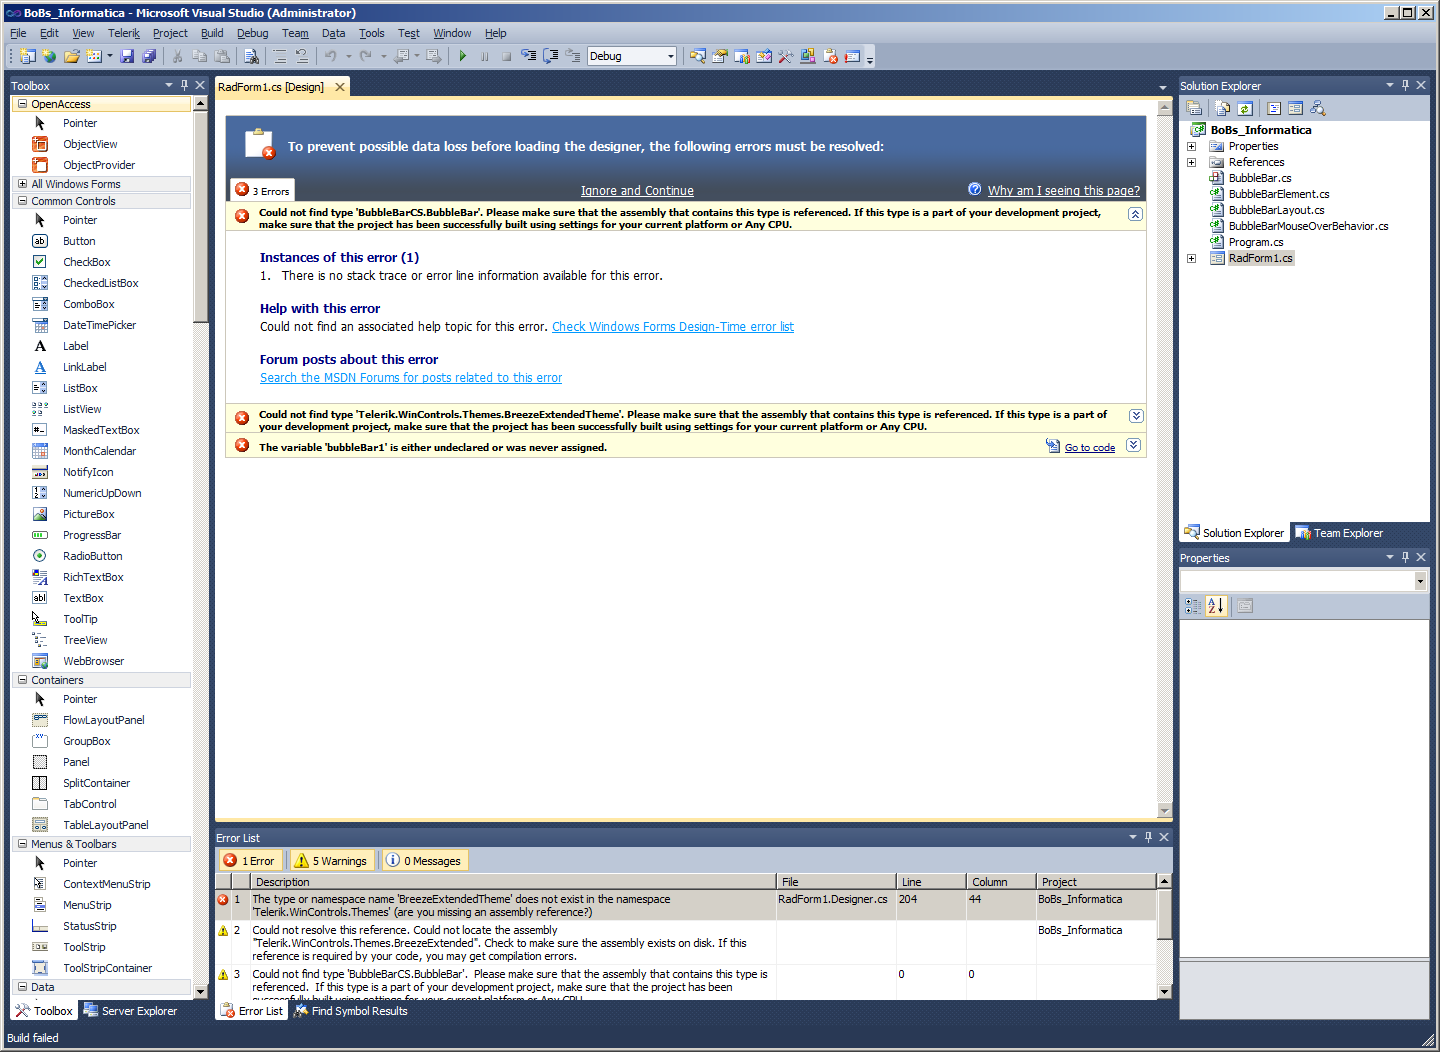
Task: Toggle the 1 Error filter button
Action: pos(250,861)
